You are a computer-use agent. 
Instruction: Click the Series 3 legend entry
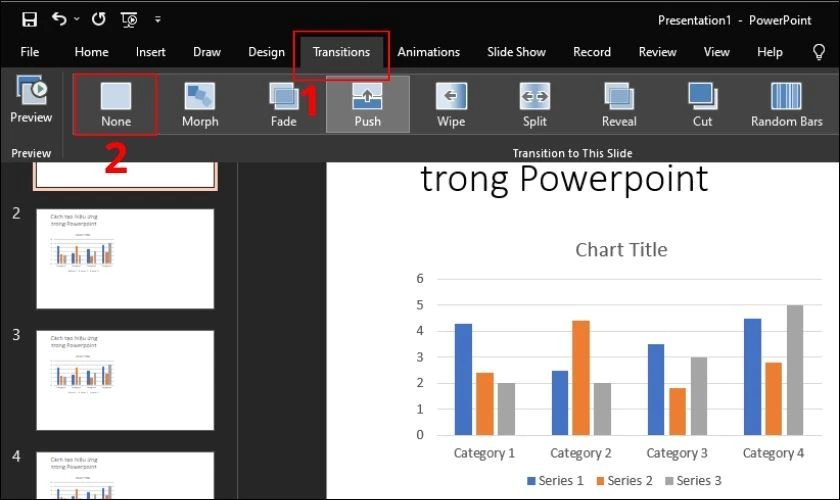(693, 481)
